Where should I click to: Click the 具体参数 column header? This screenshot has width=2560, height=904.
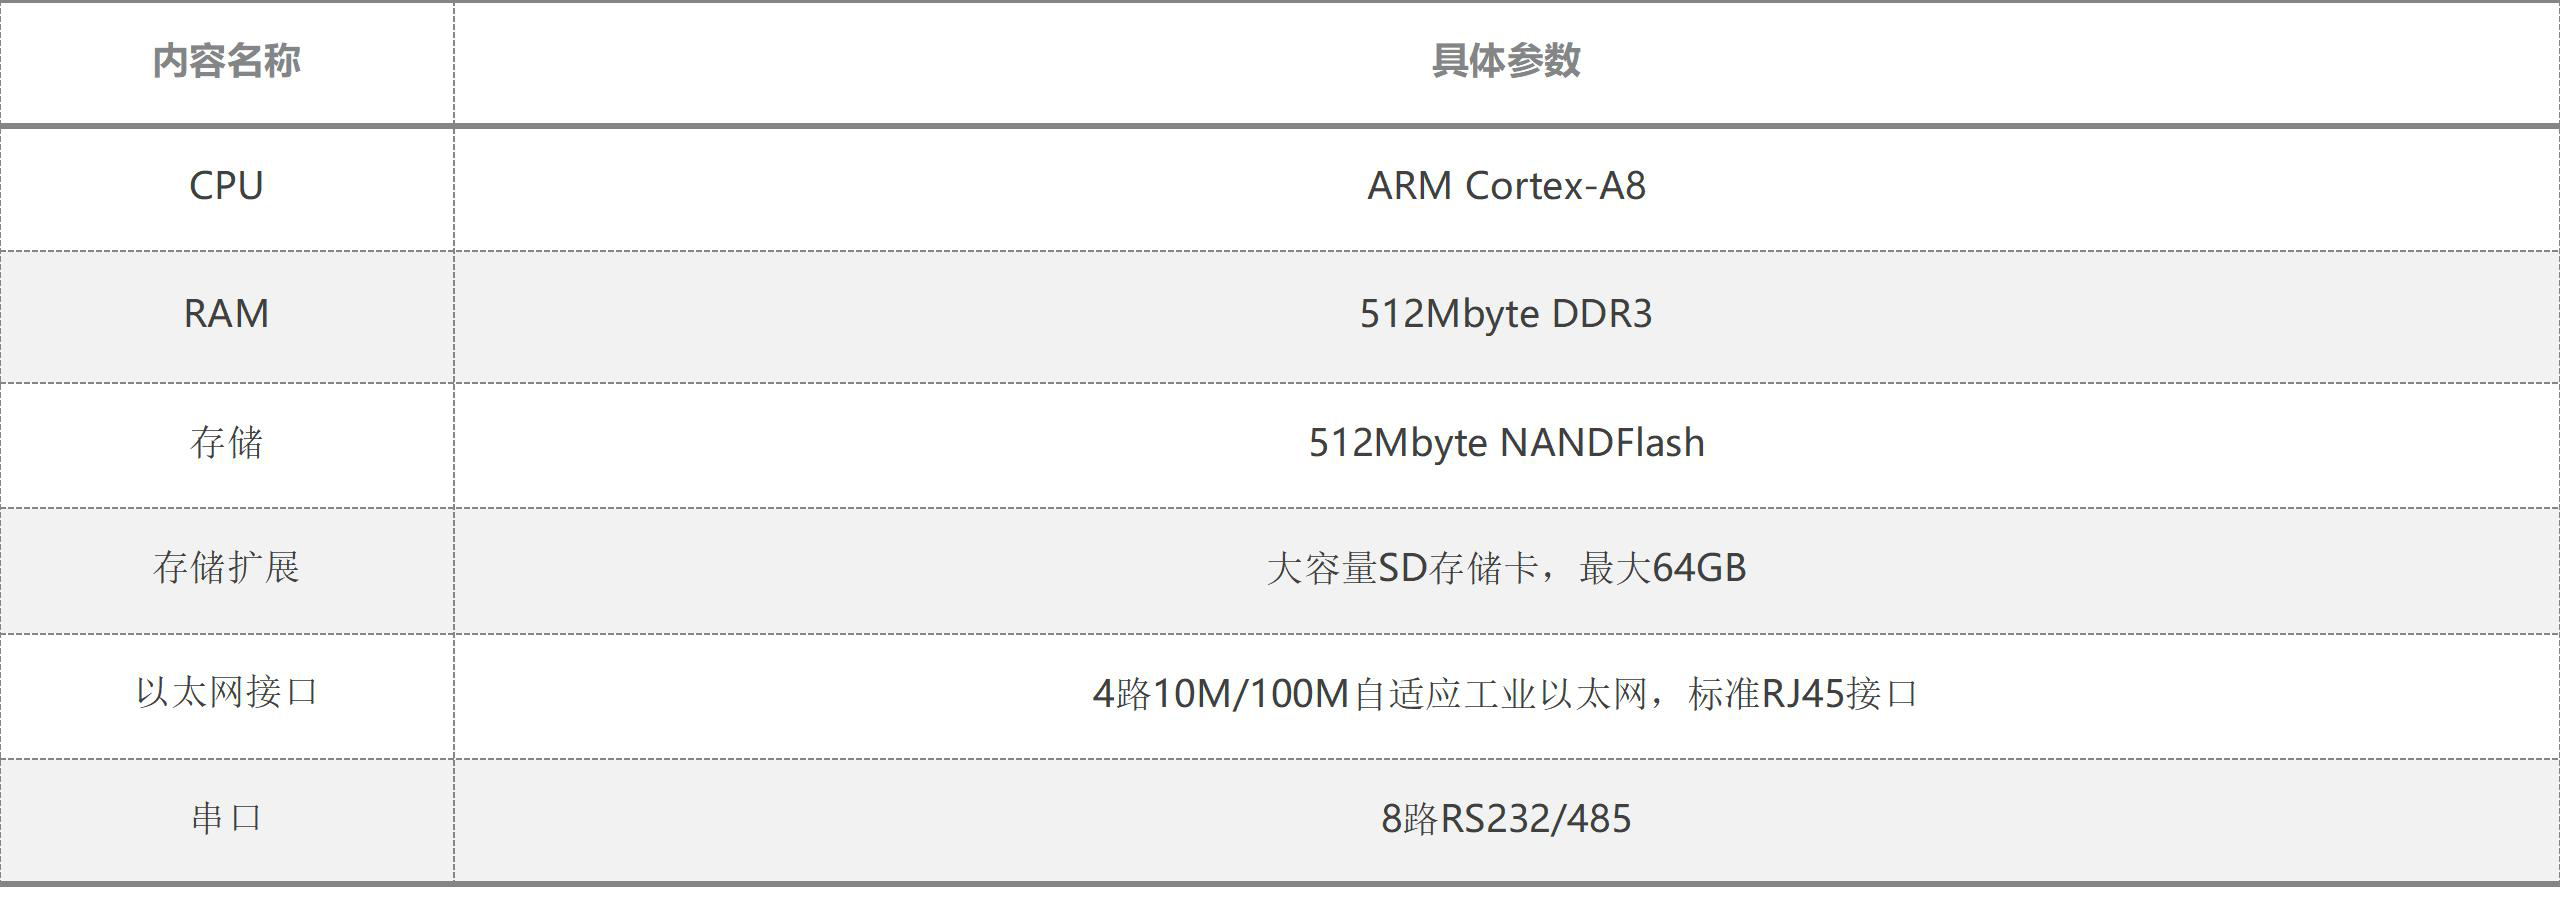1506,61
